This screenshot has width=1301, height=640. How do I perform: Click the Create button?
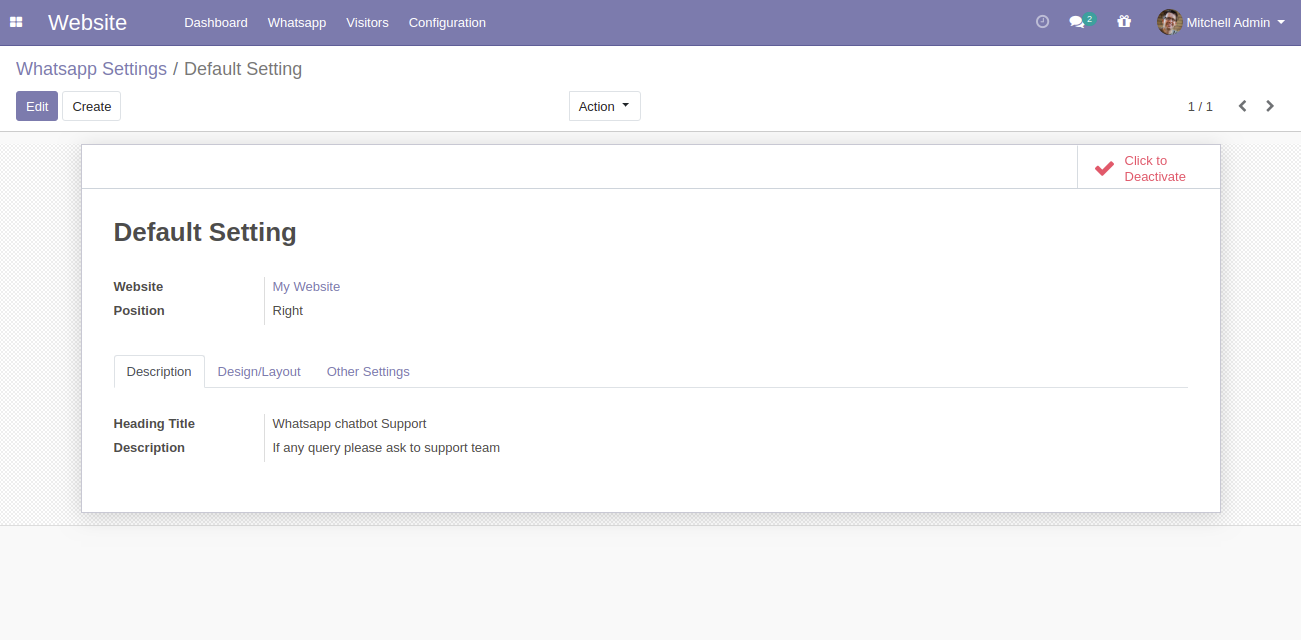click(91, 106)
